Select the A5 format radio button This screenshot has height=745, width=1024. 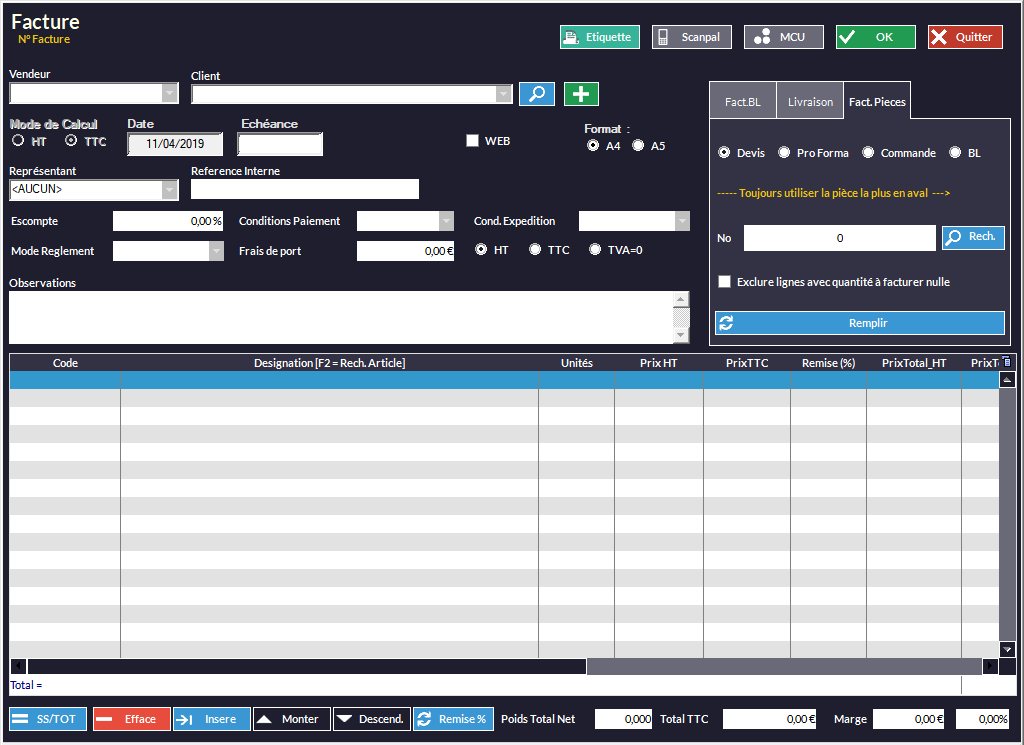click(x=638, y=146)
